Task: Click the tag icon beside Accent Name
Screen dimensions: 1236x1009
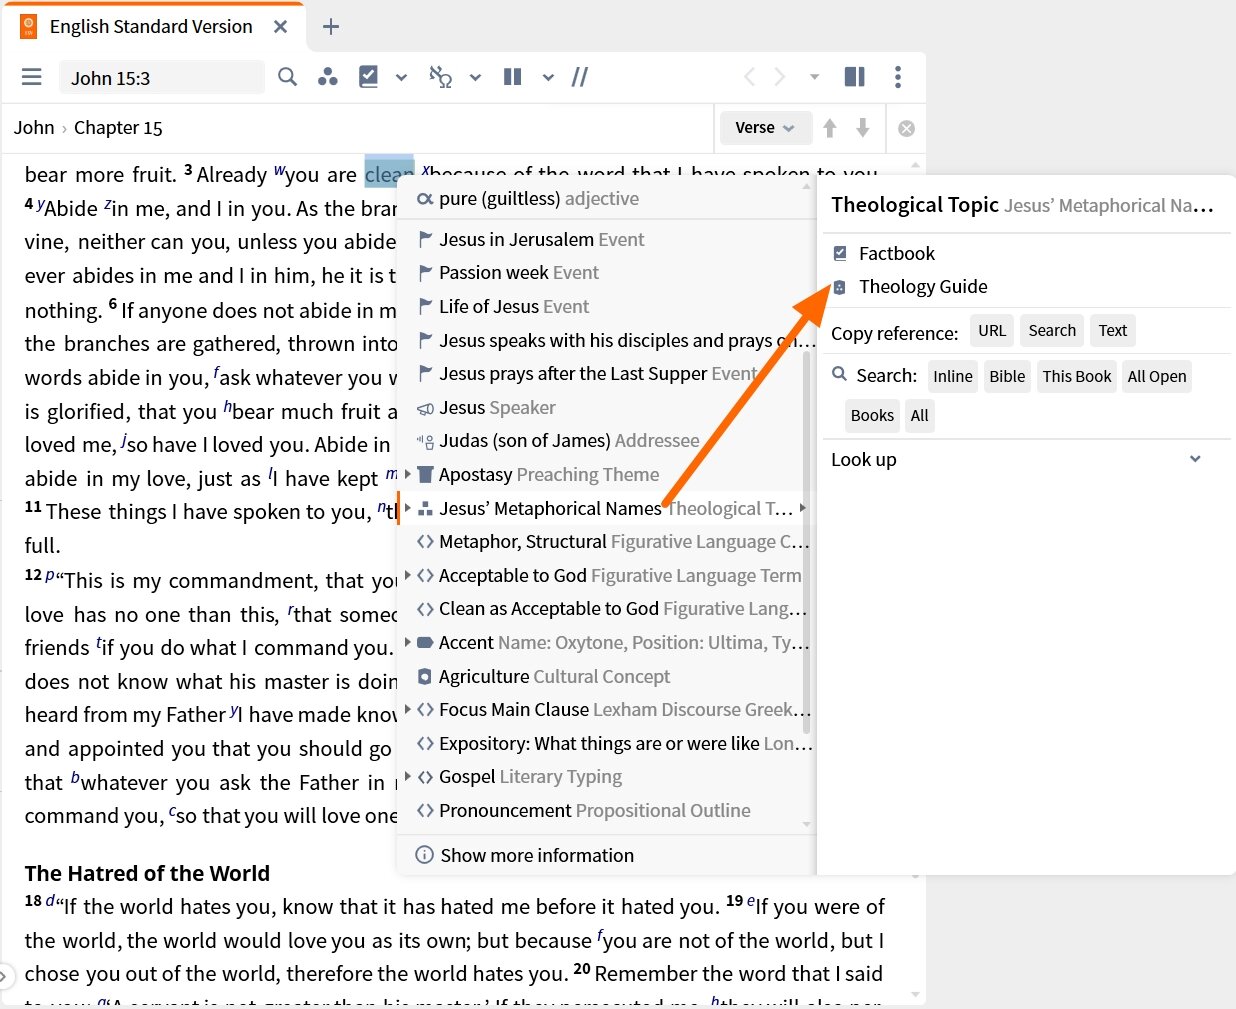Action: 425,643
